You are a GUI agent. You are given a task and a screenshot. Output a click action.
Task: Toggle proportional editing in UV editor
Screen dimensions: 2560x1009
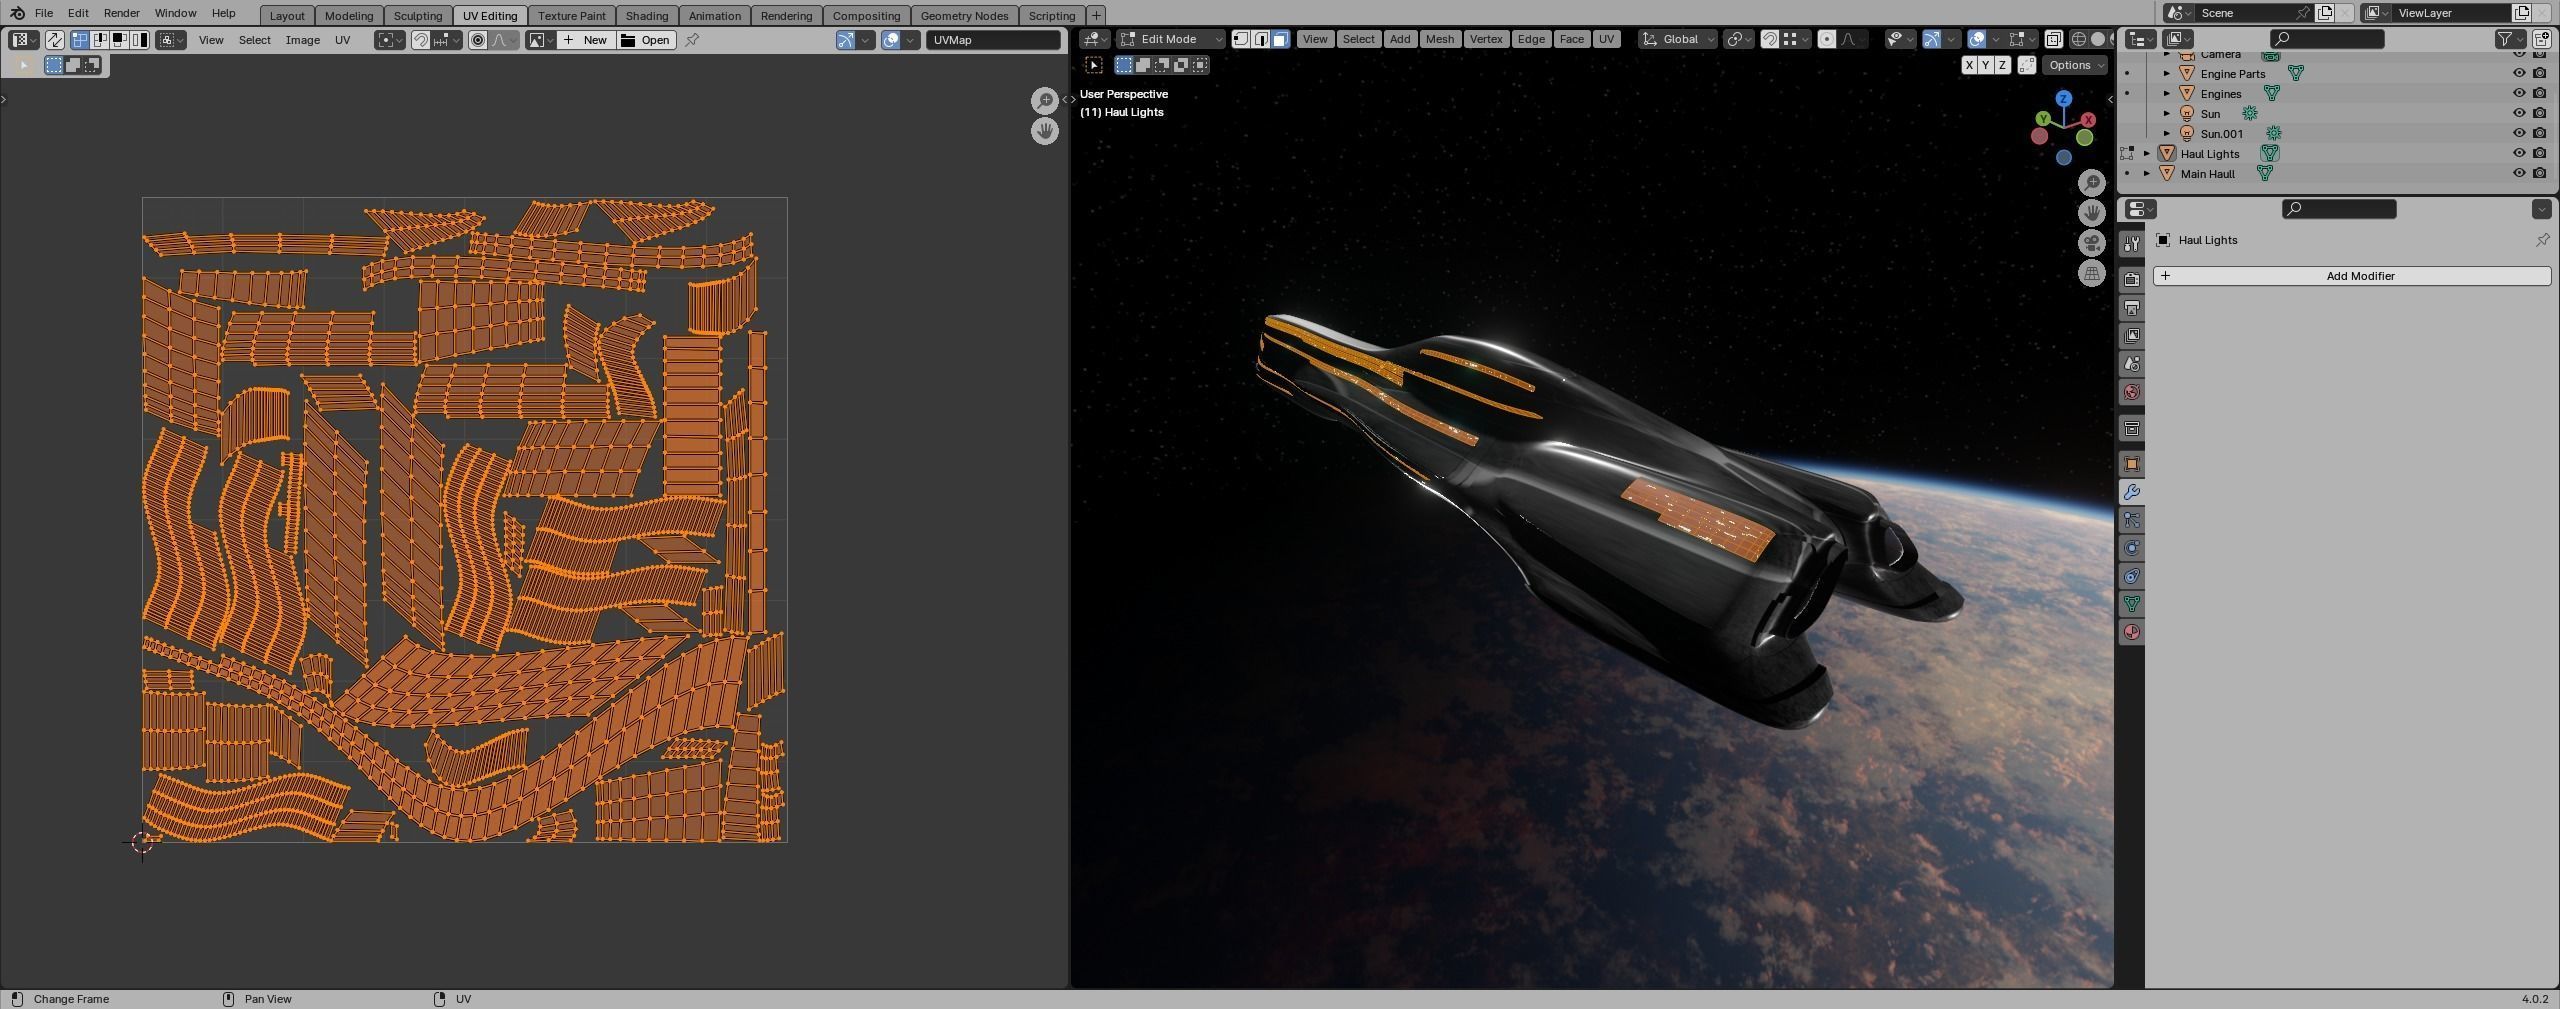[x=478, y=40]
